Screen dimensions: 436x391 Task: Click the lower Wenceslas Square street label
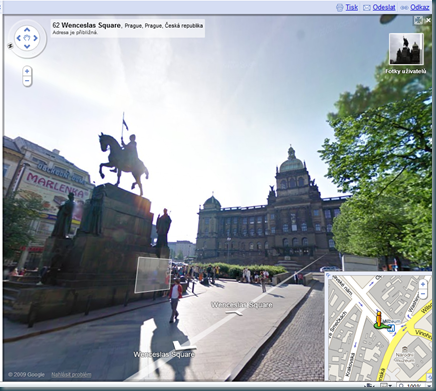[164, 355]
